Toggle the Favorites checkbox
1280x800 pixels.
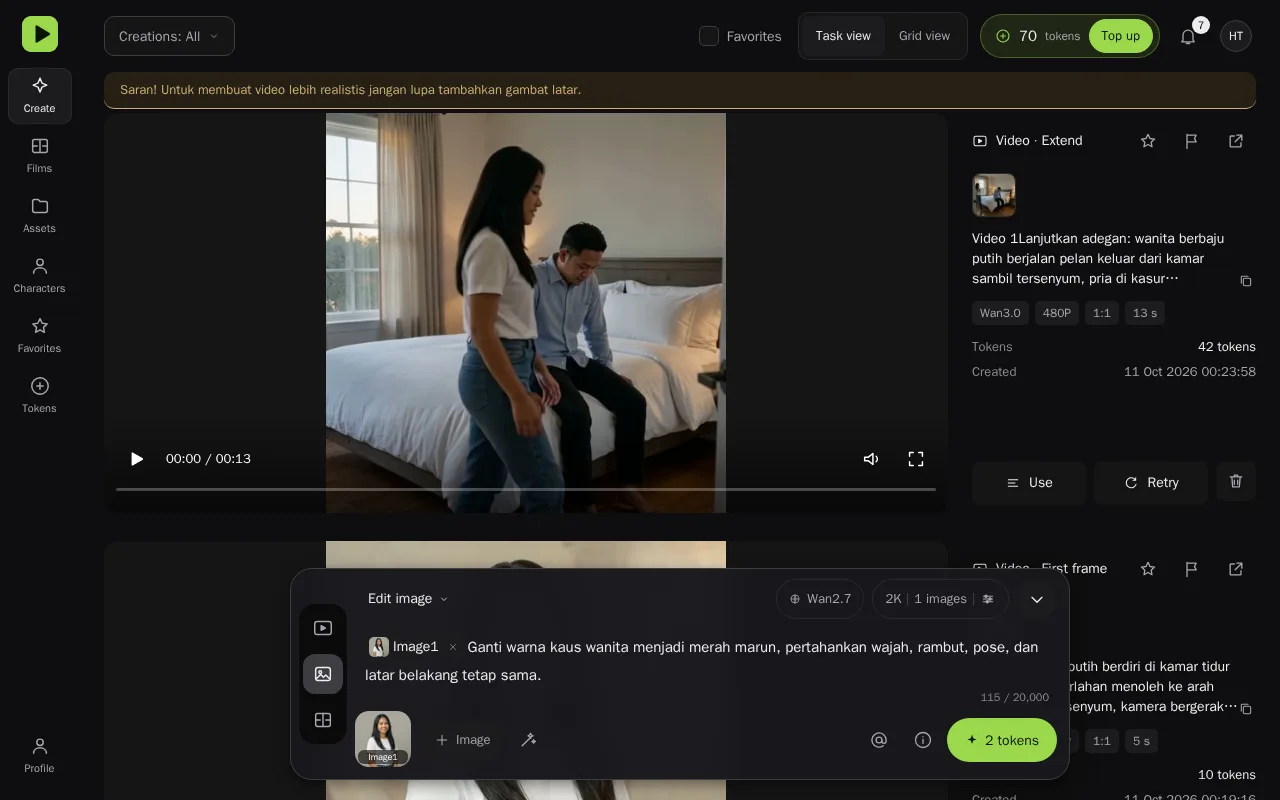pos(709,36)
